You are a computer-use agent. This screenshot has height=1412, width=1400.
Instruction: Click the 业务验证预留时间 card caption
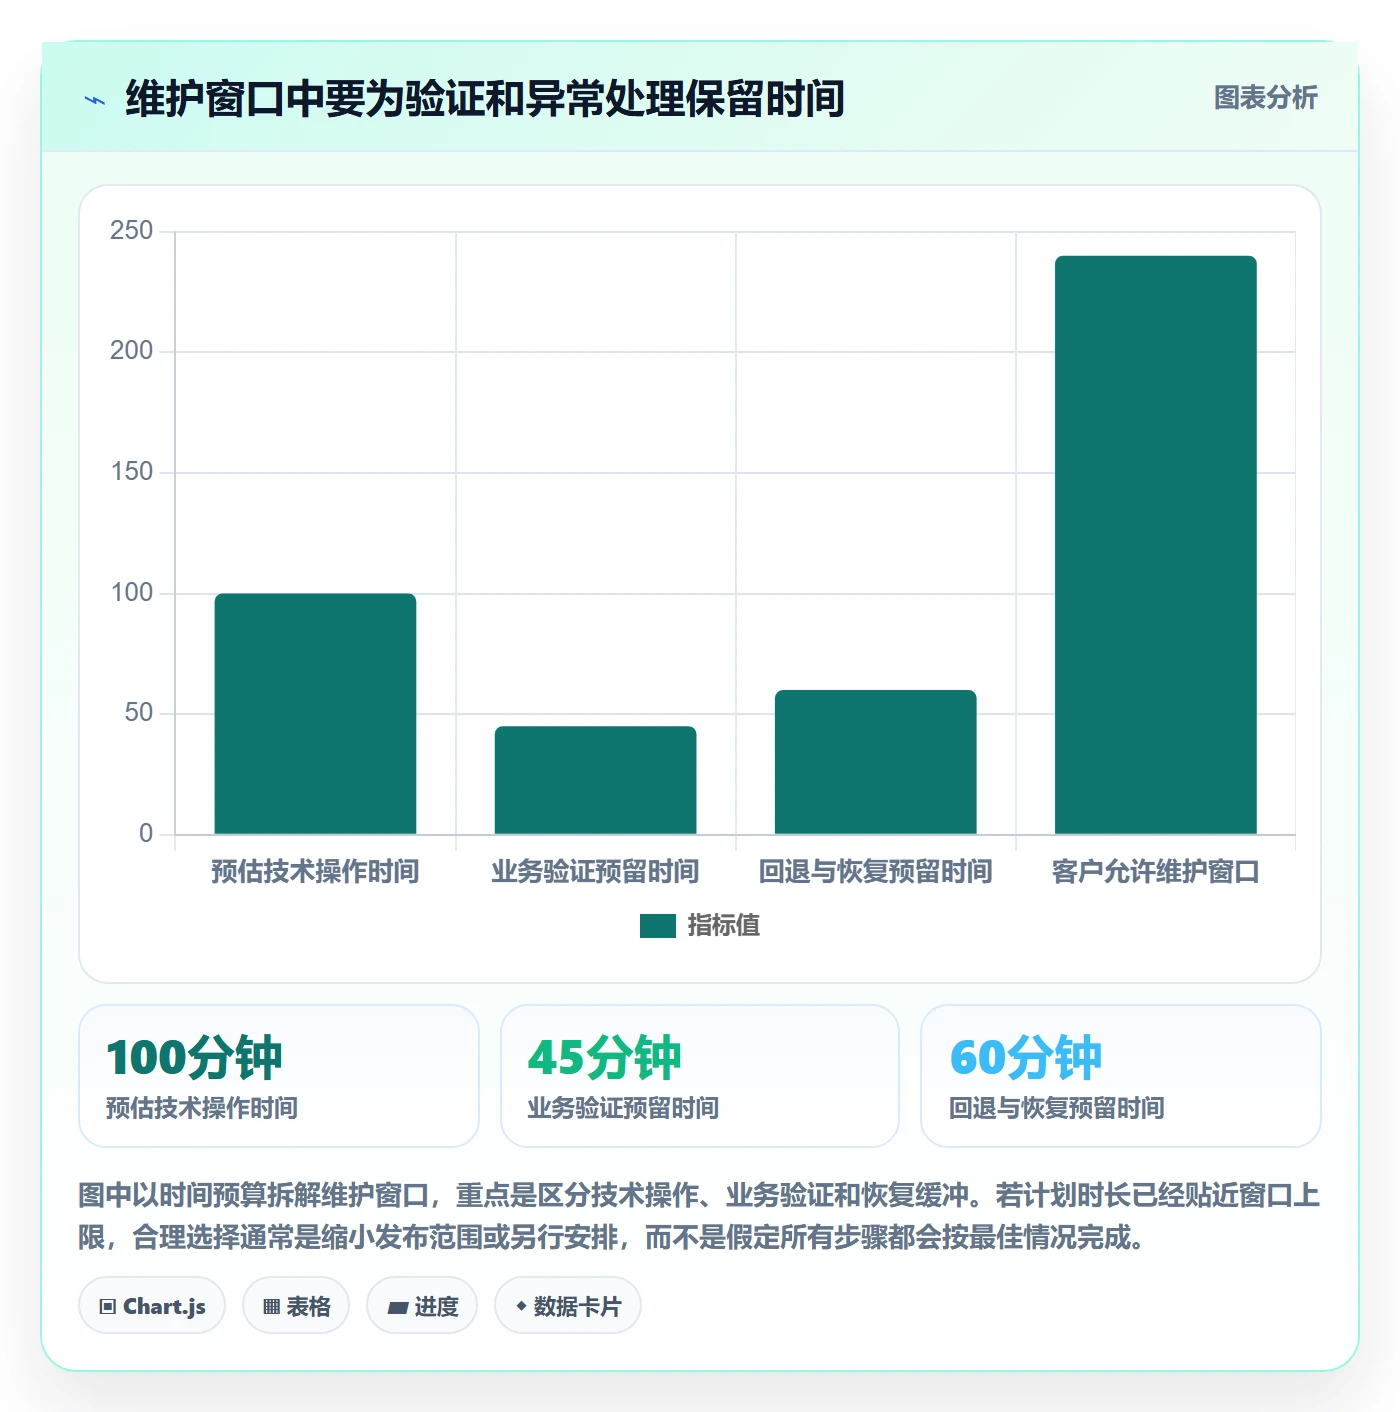point(623,1108)
